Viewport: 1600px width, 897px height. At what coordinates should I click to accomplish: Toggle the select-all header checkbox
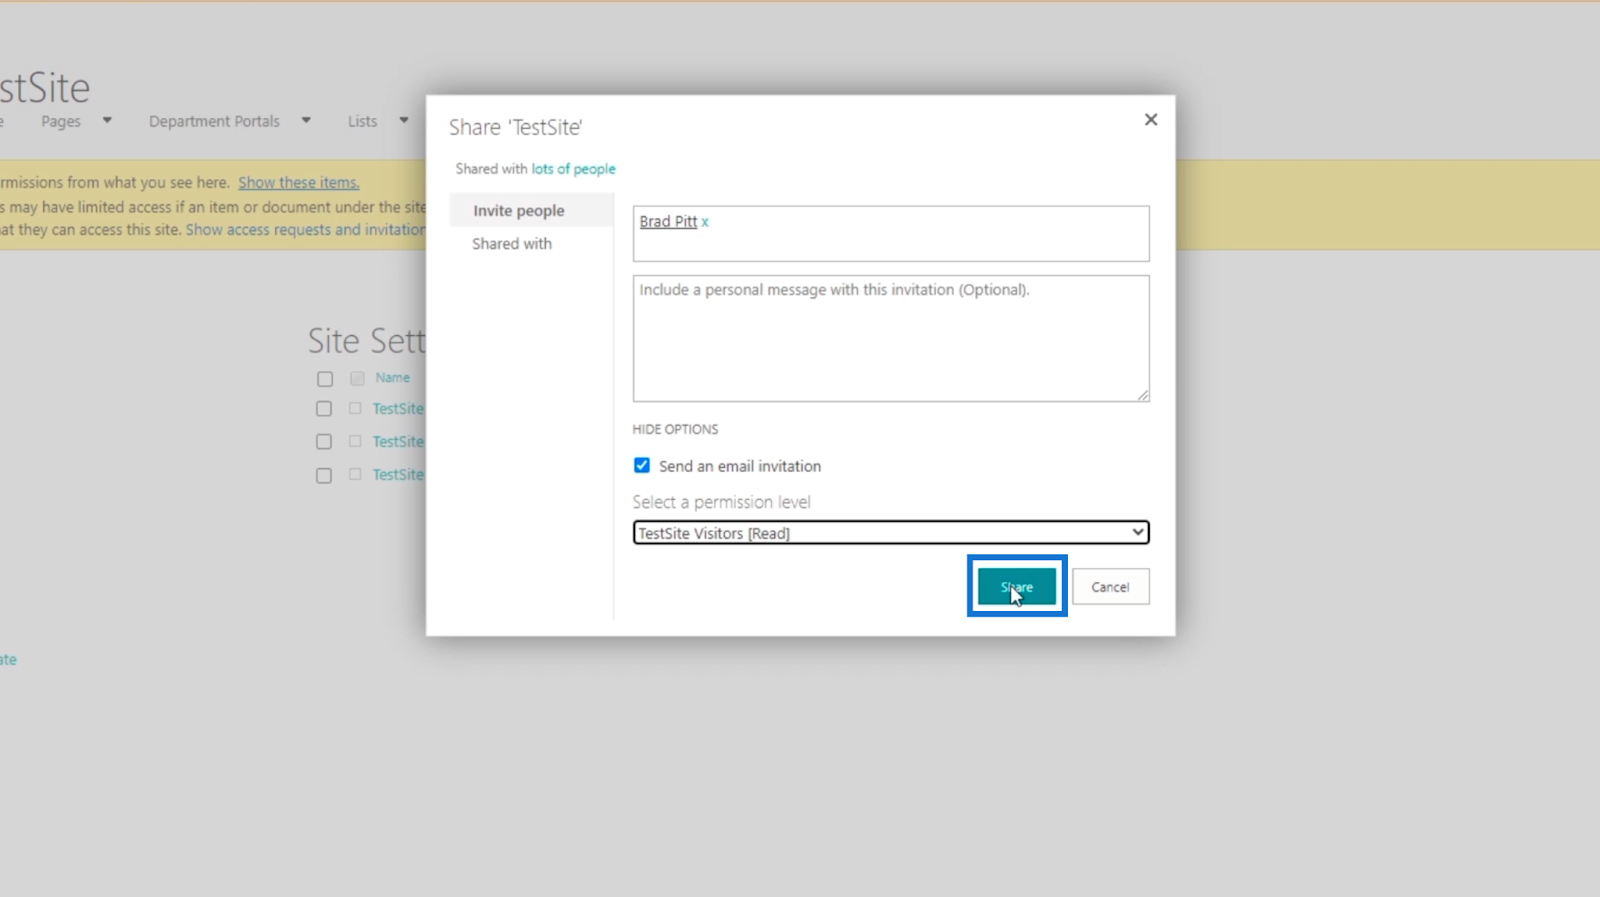coord(325,379)
